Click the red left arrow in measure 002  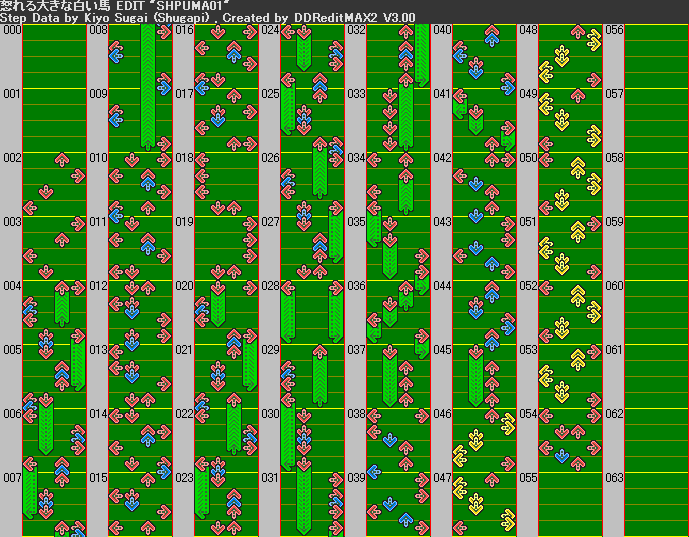pos(30,208)
